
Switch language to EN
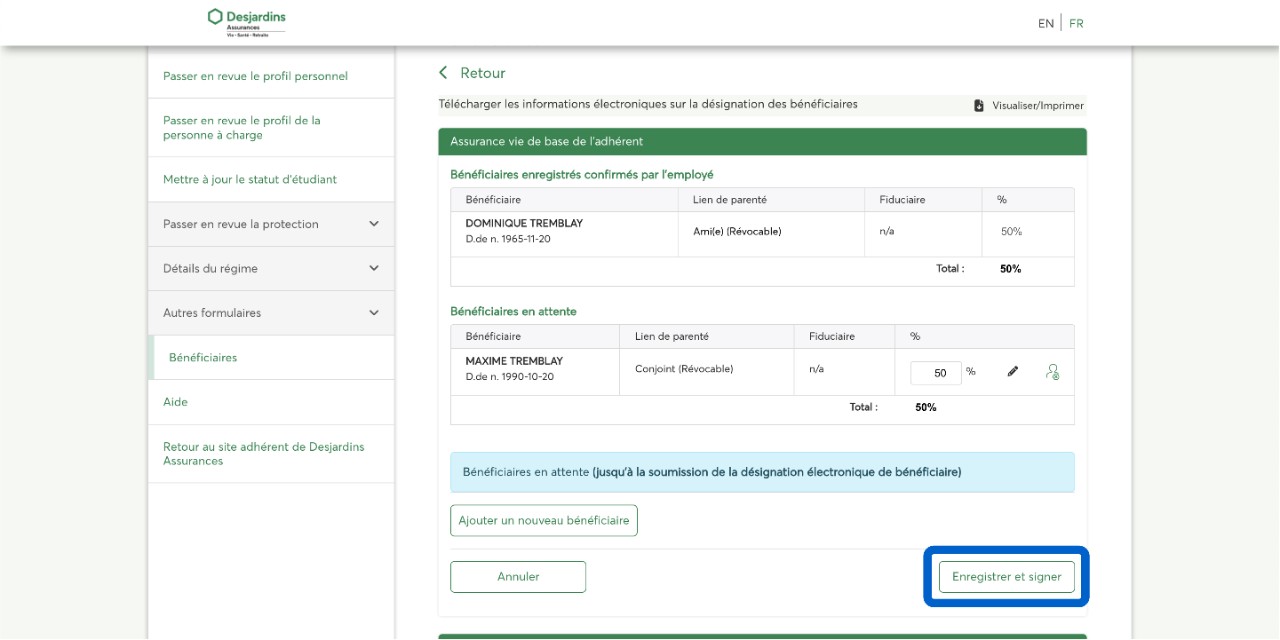click(x=1045, y=23)
